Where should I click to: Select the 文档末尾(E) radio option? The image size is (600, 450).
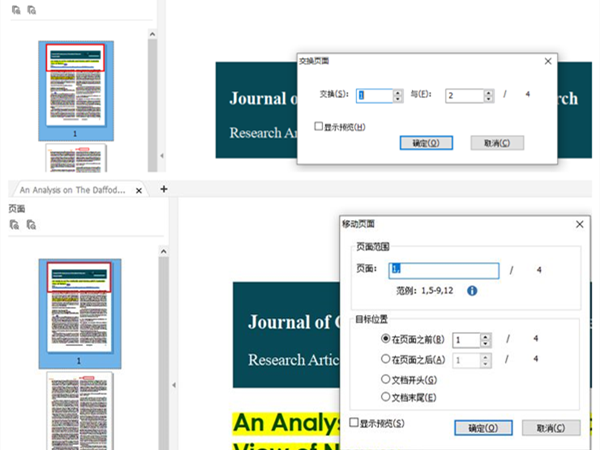coord(386,398)
